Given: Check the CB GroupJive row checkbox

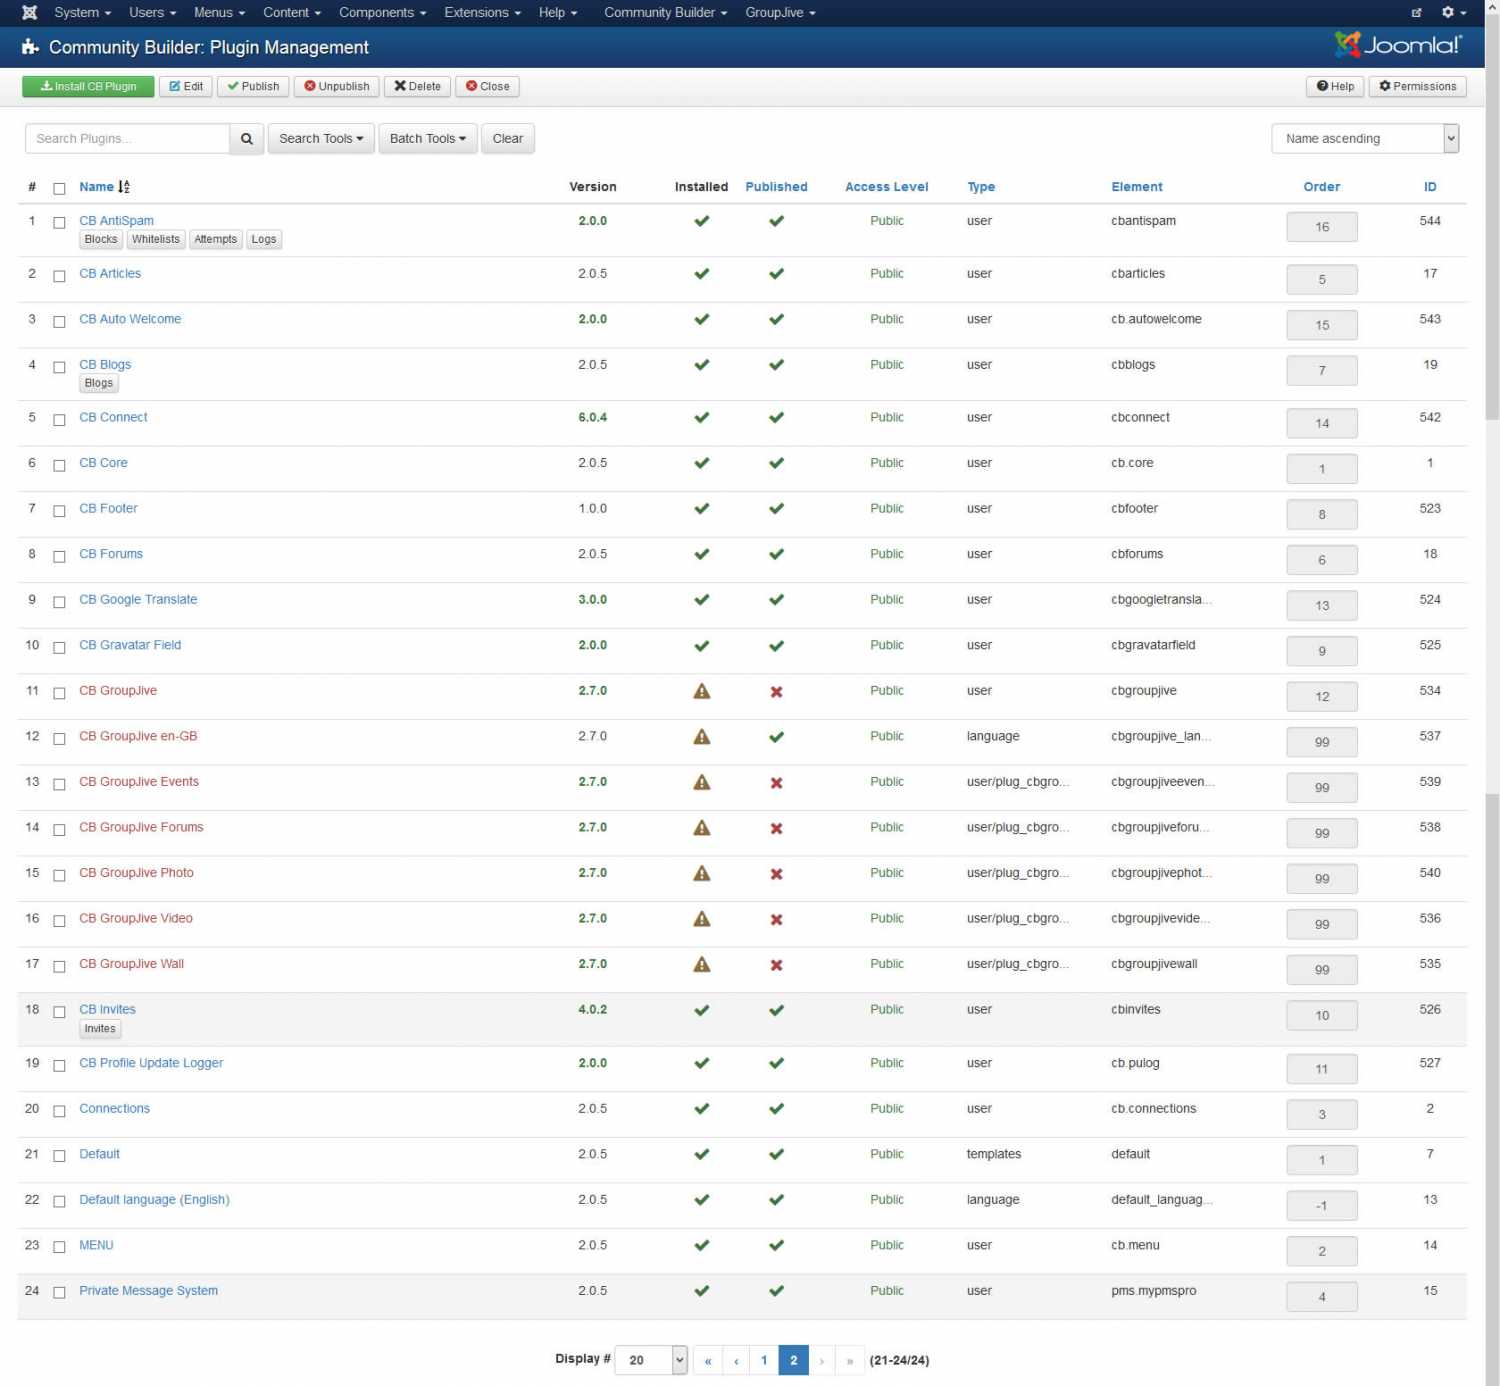Looking at the screenshot, I should [59, 693].
